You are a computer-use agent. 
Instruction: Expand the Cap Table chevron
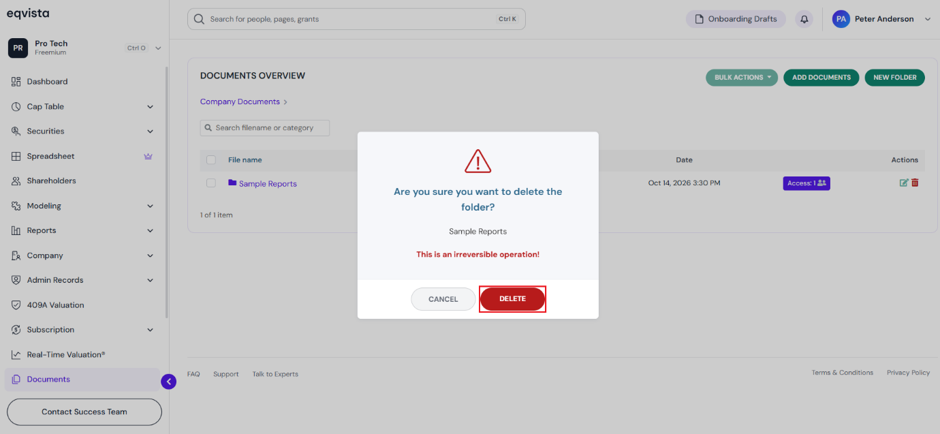pos(150,107)
